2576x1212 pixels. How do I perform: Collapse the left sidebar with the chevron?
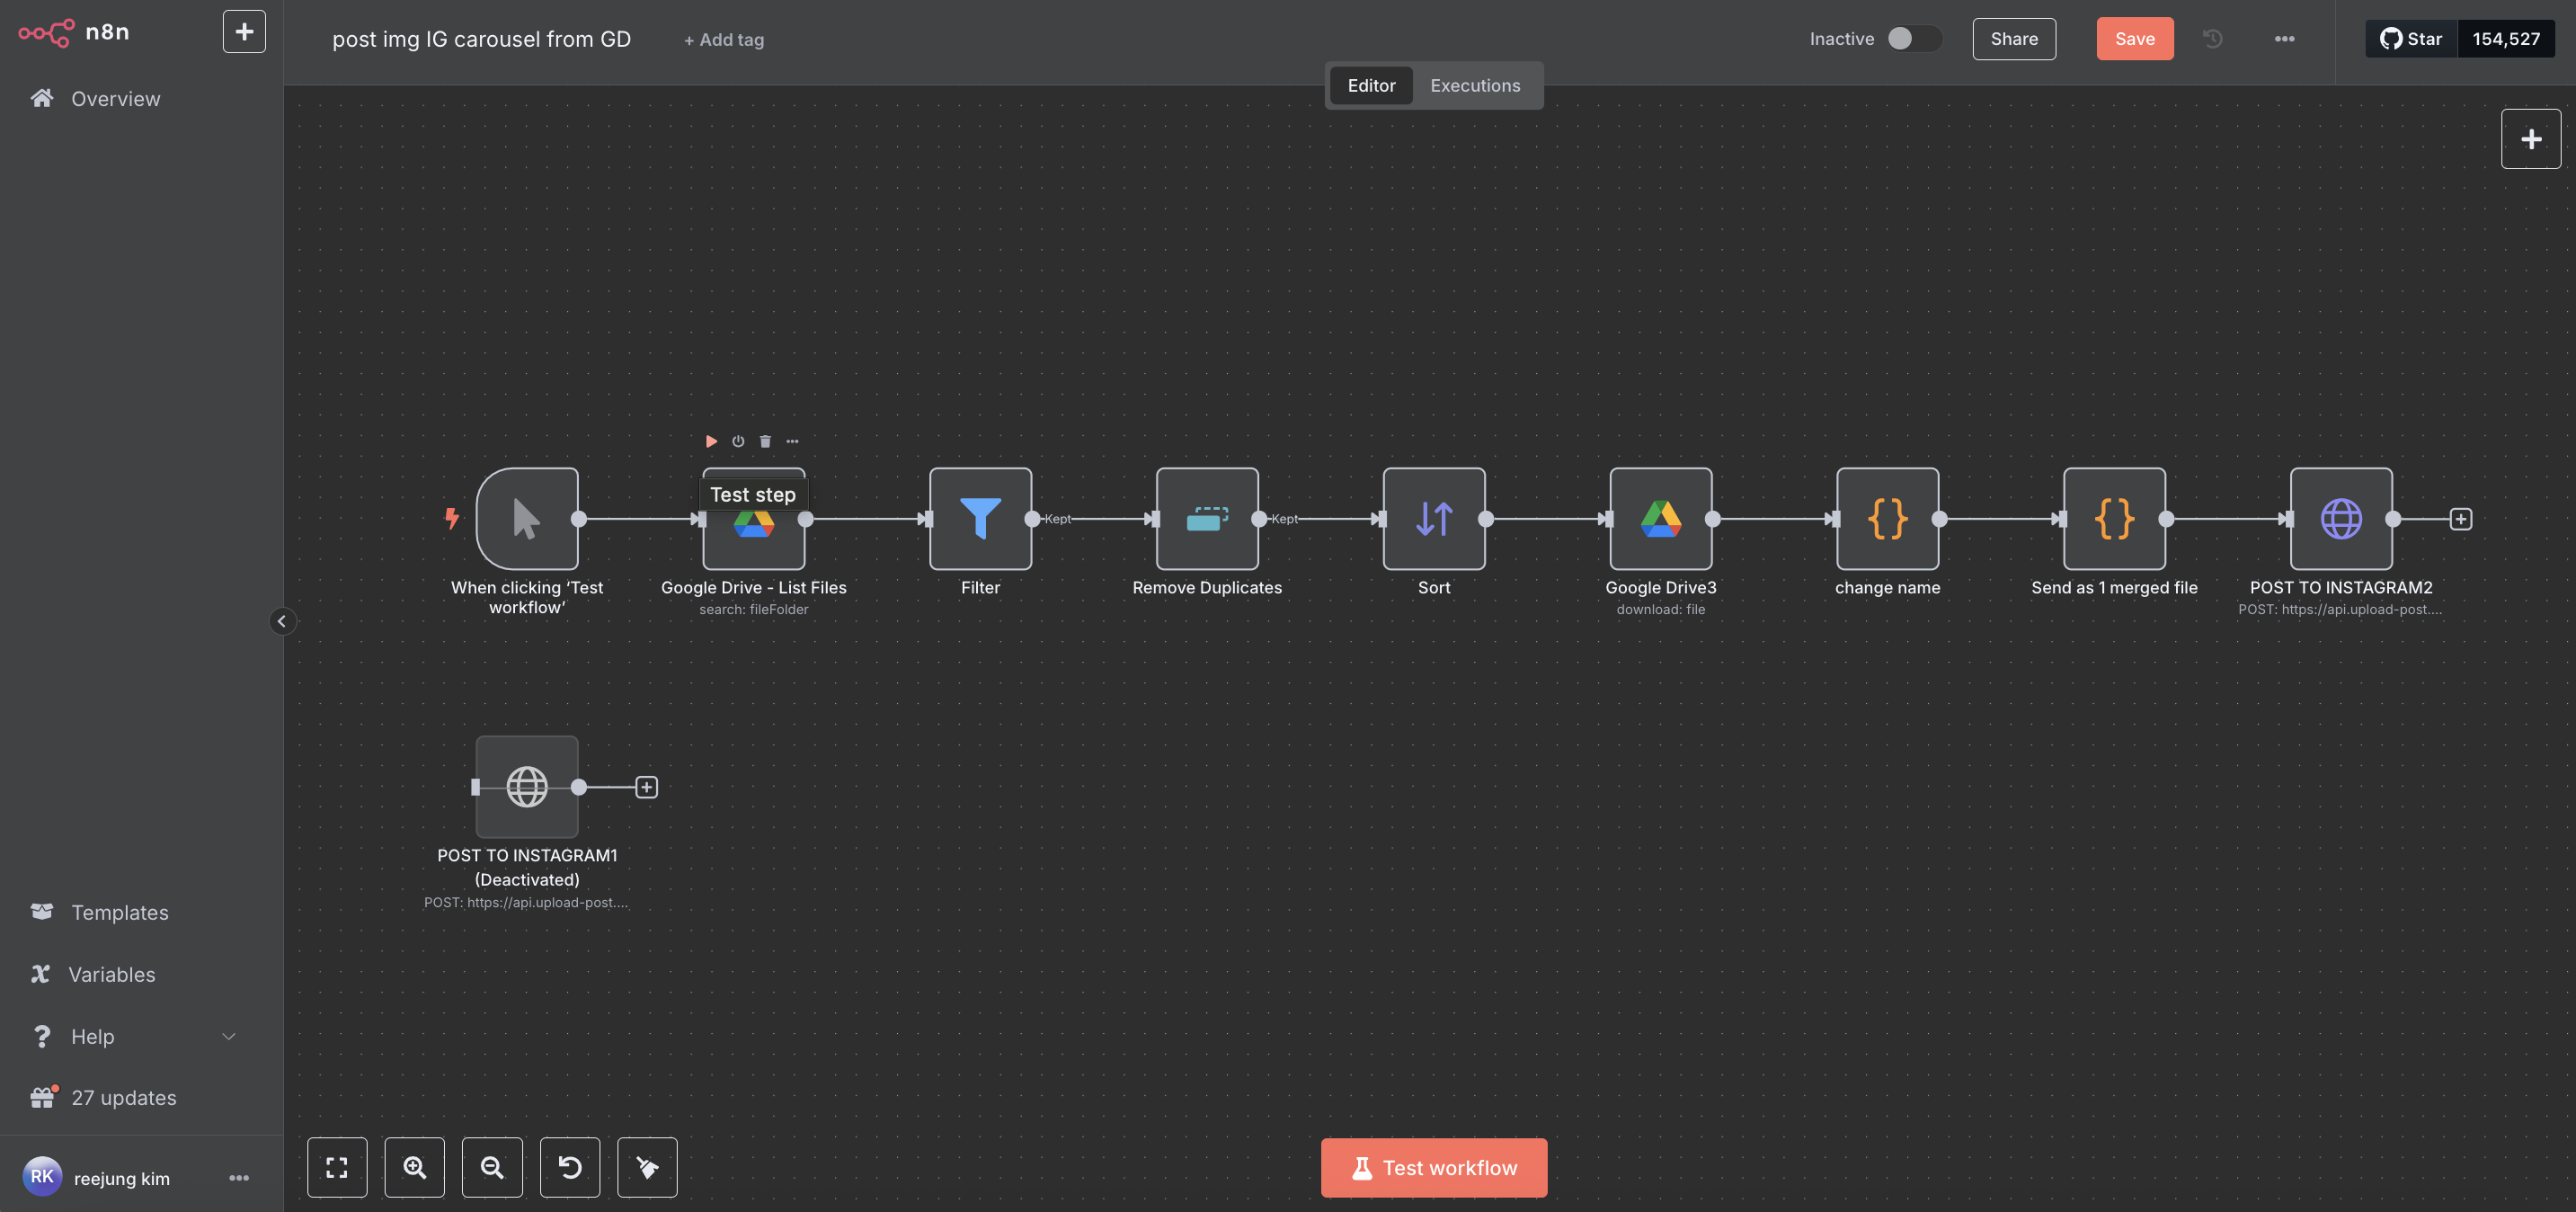(x=282, y=621)
